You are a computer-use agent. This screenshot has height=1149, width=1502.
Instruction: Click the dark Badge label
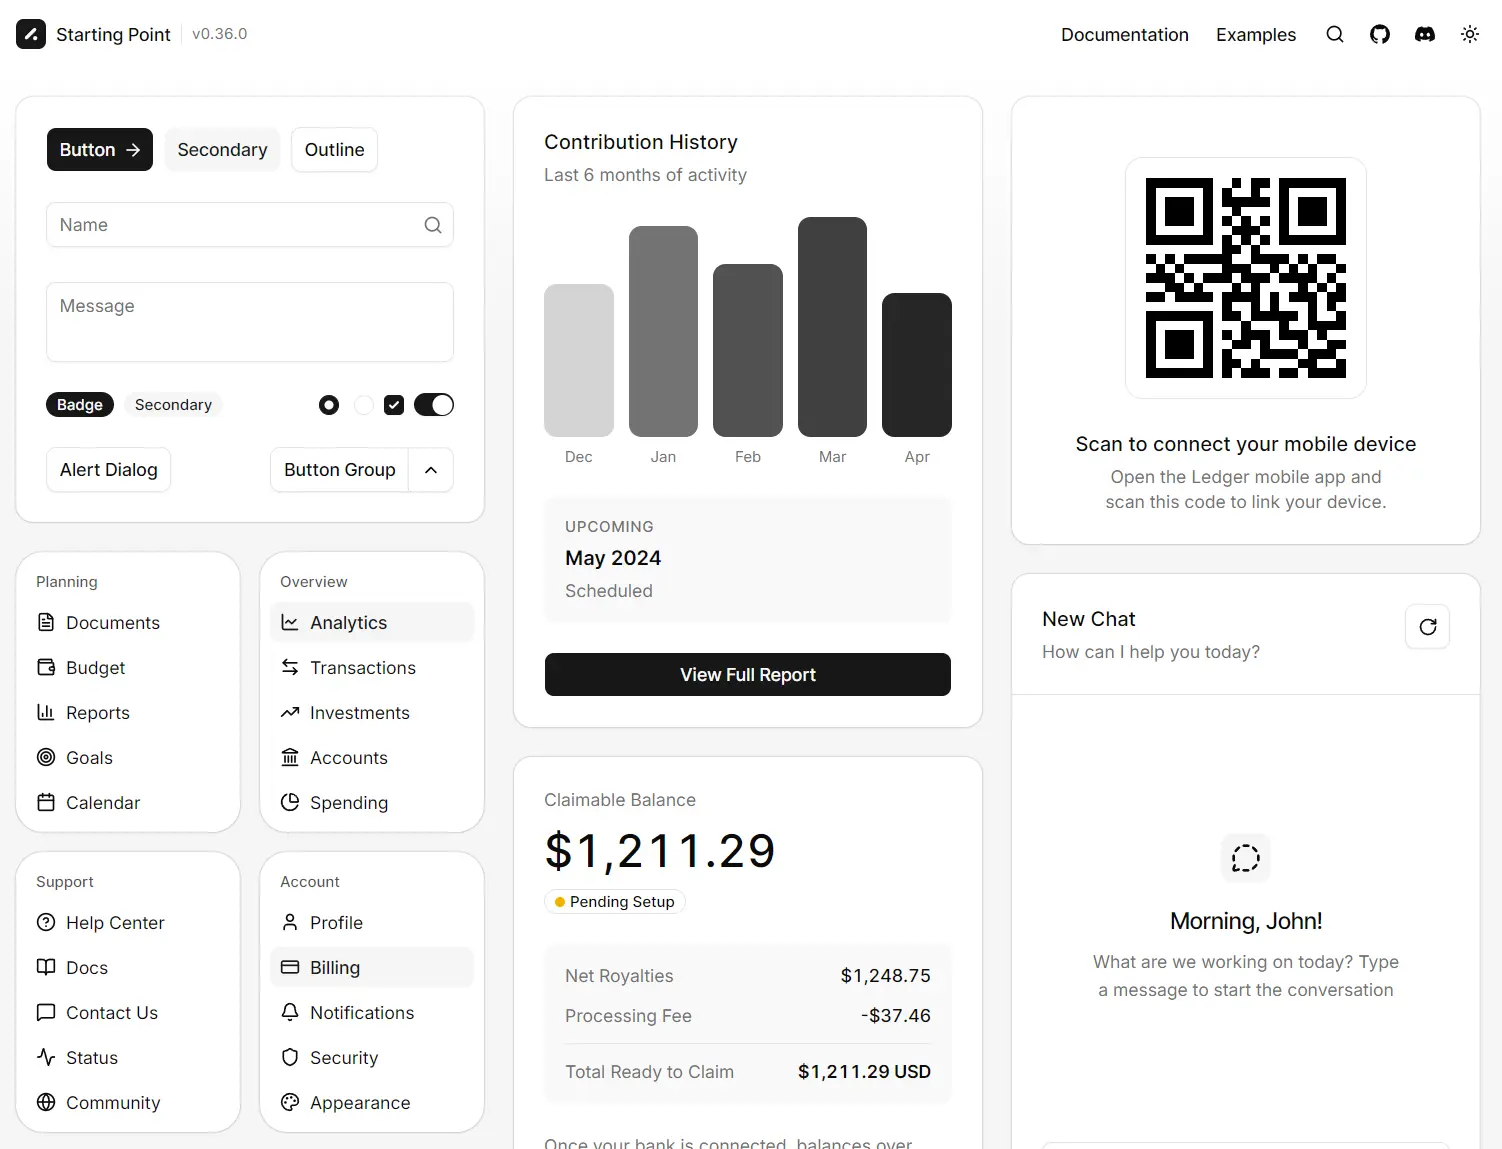click(x=80, y=405)
